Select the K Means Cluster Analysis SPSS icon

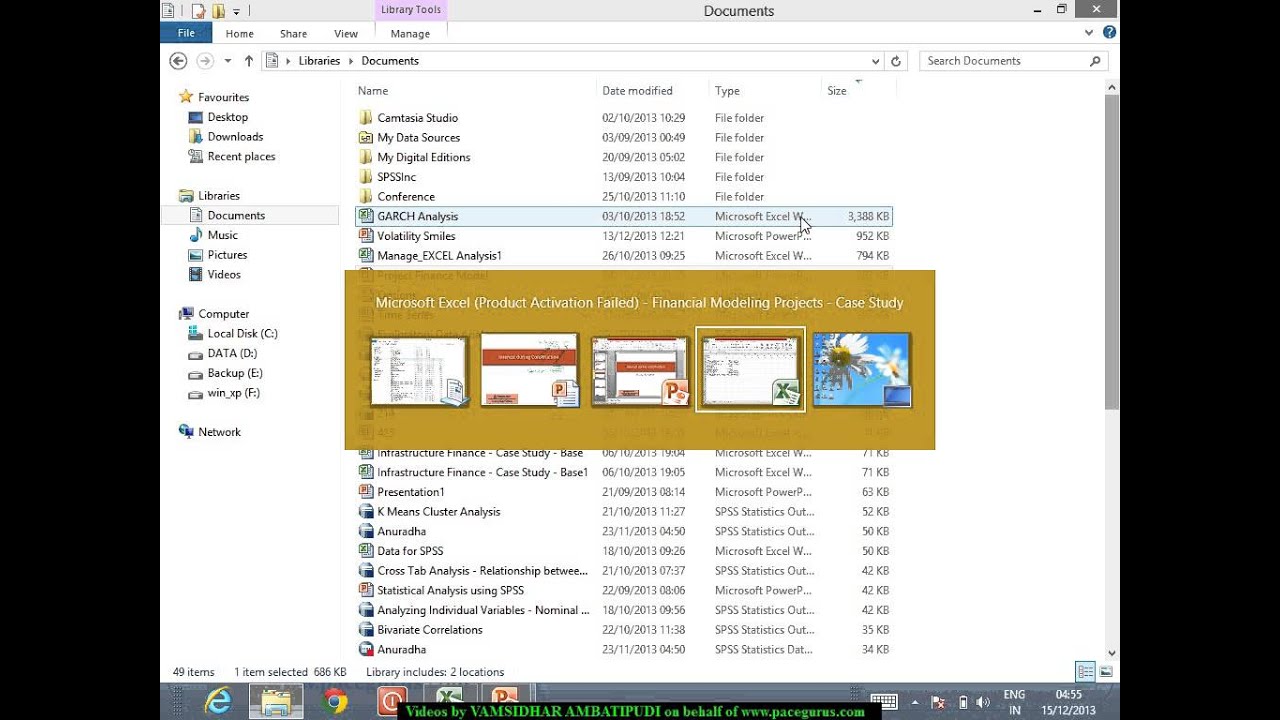point(366,511)
